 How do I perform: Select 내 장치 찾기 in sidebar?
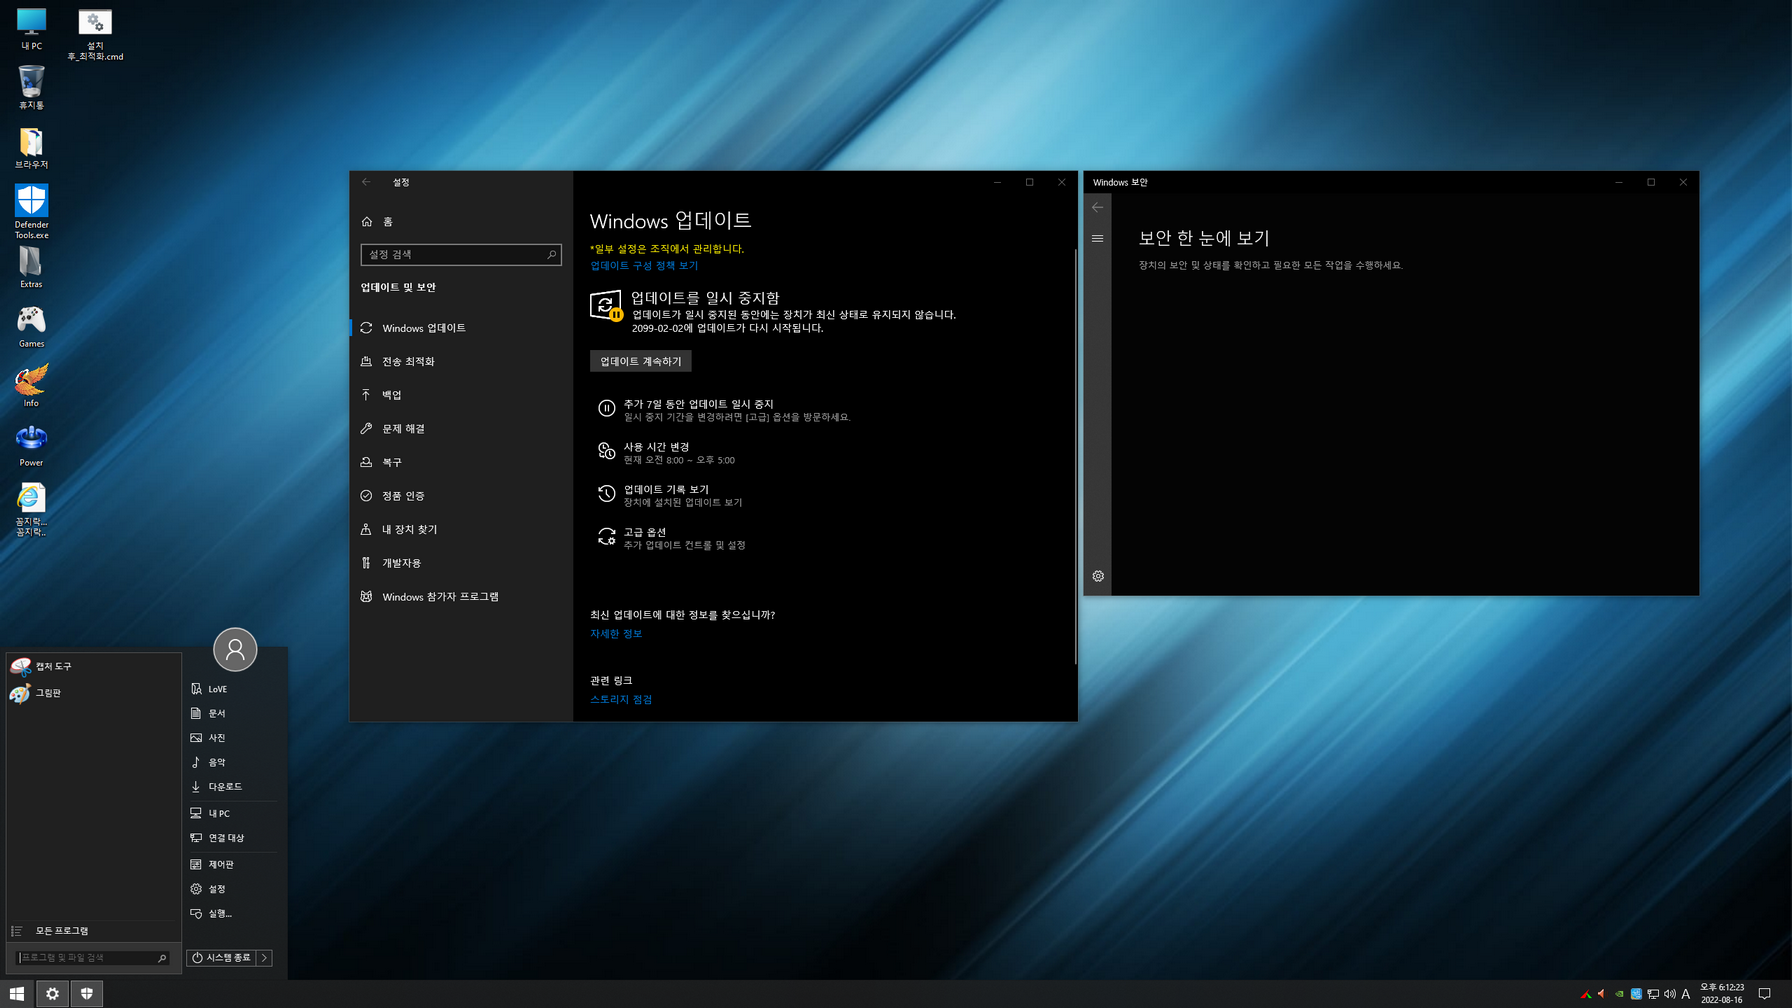(461, 530)
